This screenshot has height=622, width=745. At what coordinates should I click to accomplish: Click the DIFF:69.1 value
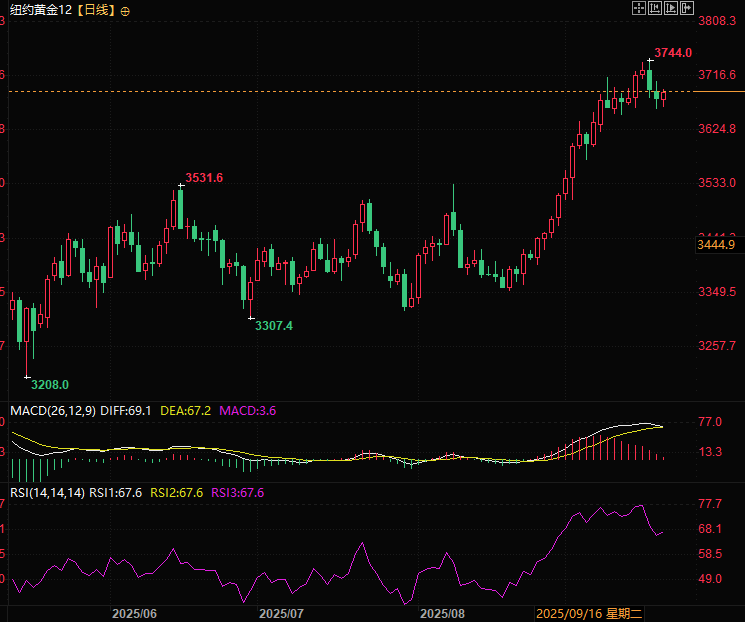(x=126, y=411)
